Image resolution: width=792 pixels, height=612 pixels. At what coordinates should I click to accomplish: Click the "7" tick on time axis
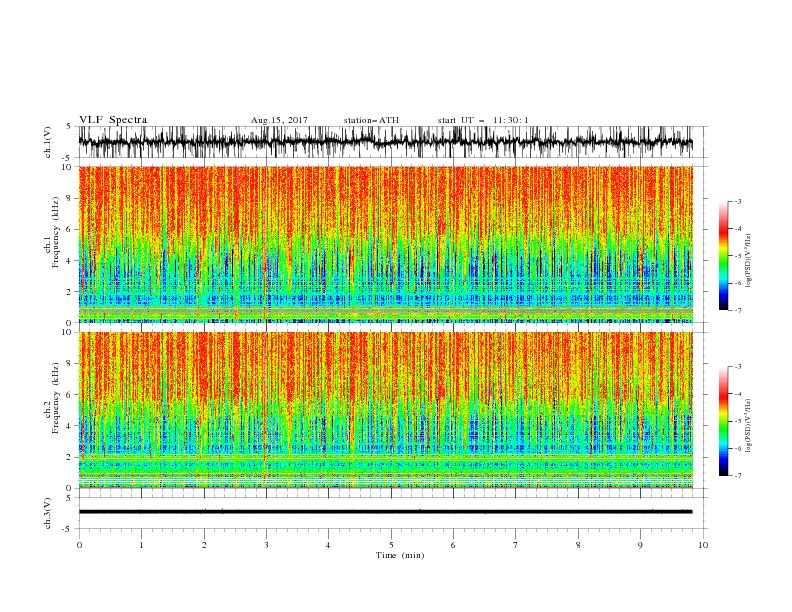pyautogui.click(x=516, y=545)
